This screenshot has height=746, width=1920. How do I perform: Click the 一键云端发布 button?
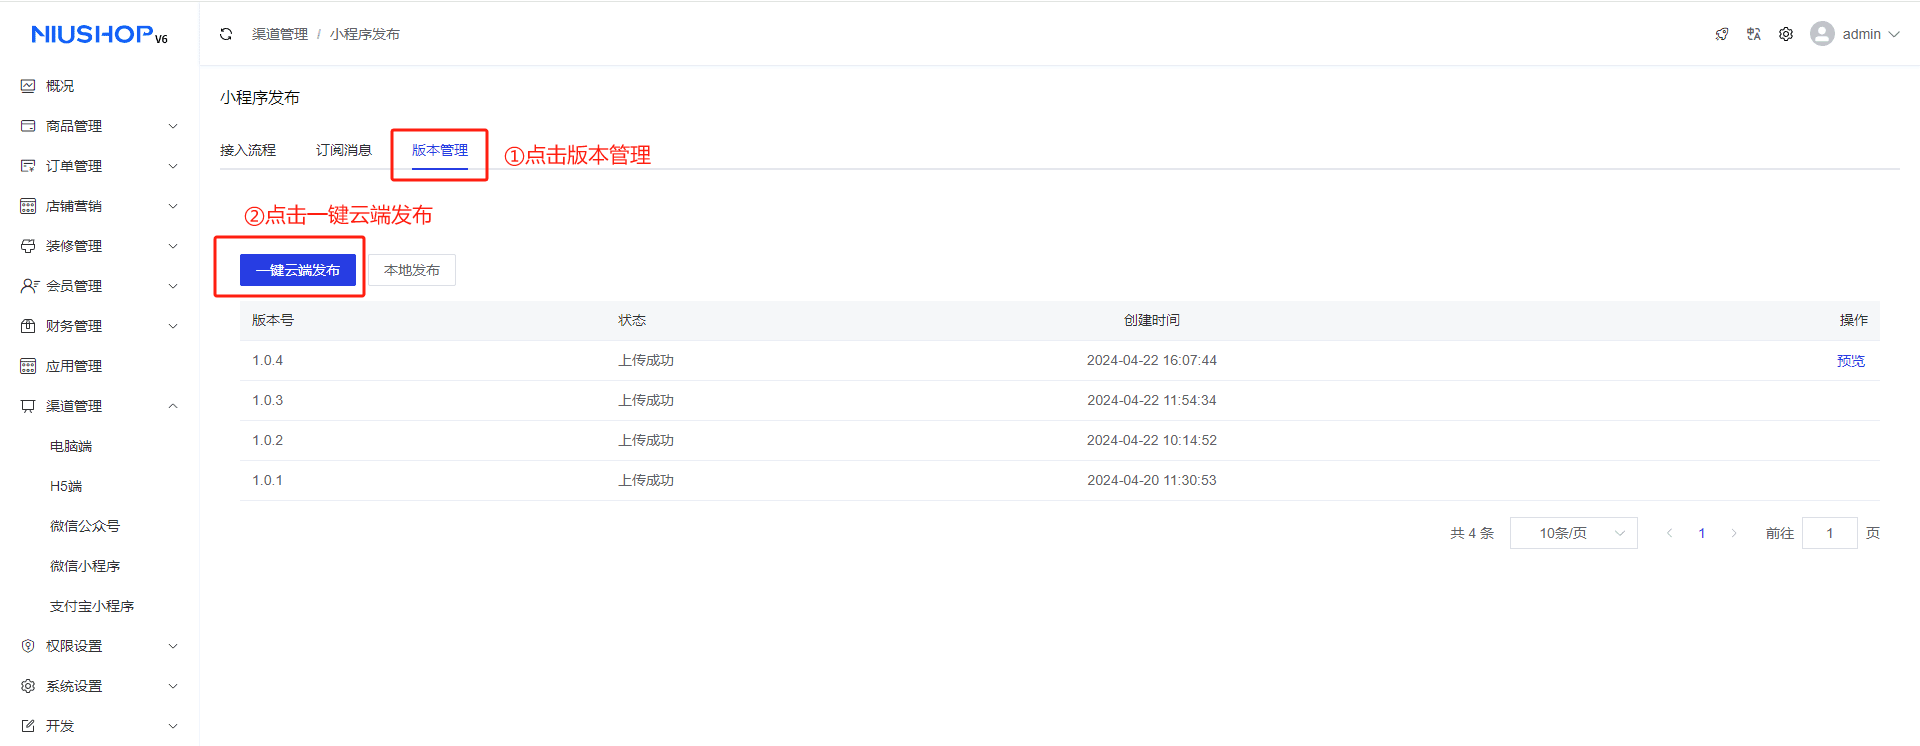[x=298, y=270]
